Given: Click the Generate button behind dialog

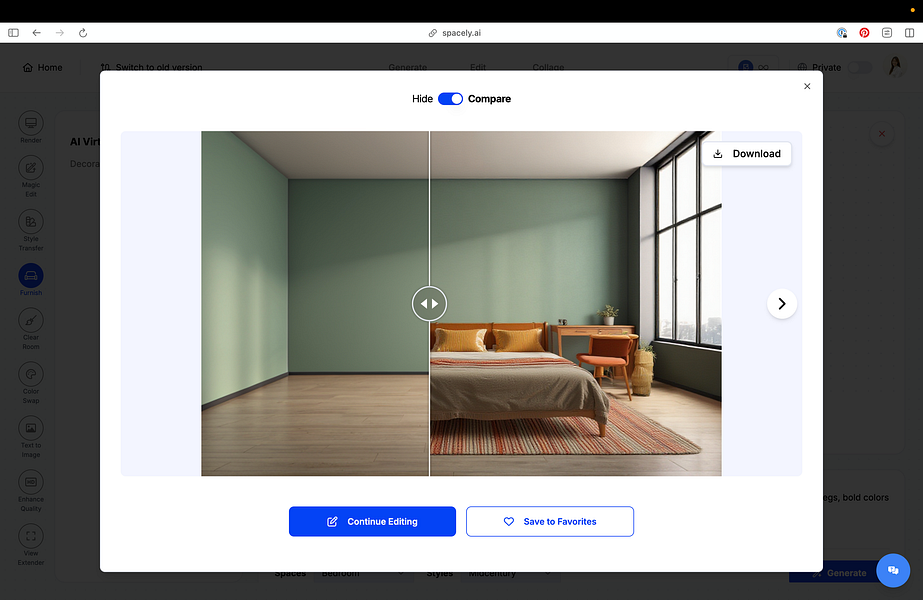Looking at the screenshot, I should 838,573.
